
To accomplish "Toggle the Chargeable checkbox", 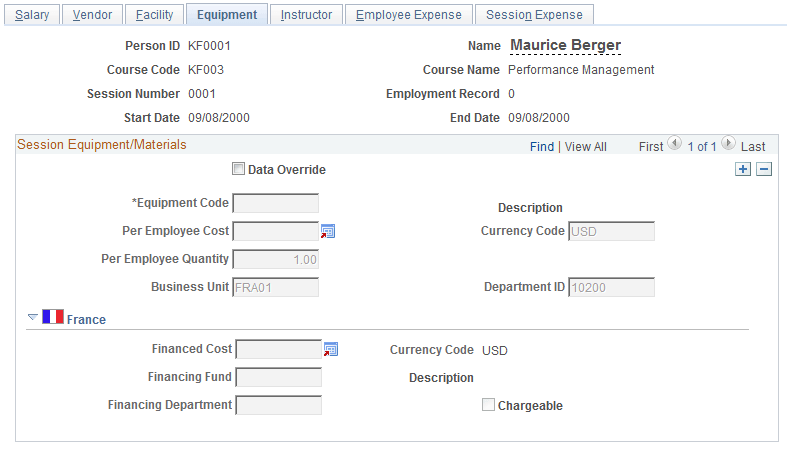I will point(489,405).
